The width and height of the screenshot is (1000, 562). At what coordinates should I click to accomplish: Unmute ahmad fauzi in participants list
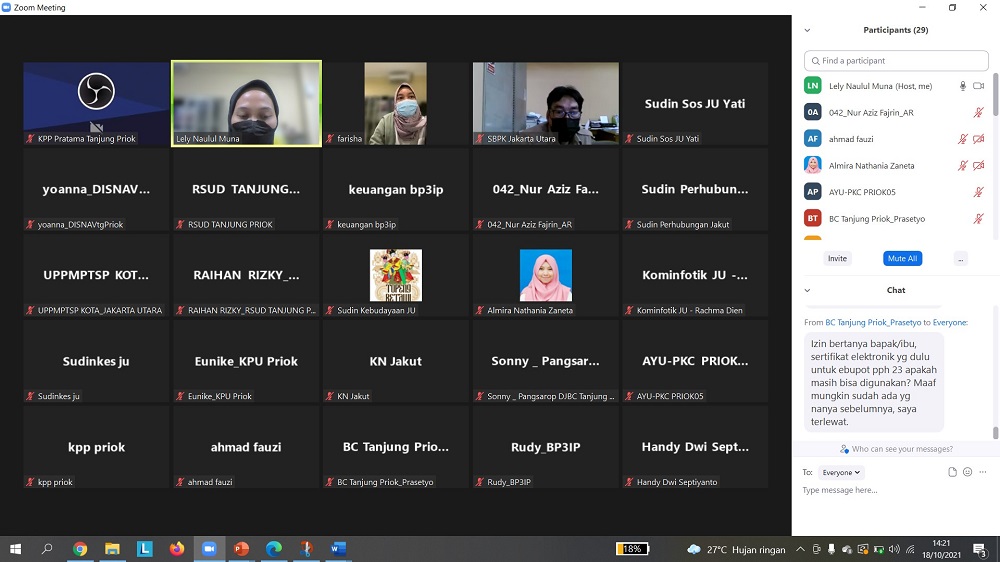tap(962, 139)
